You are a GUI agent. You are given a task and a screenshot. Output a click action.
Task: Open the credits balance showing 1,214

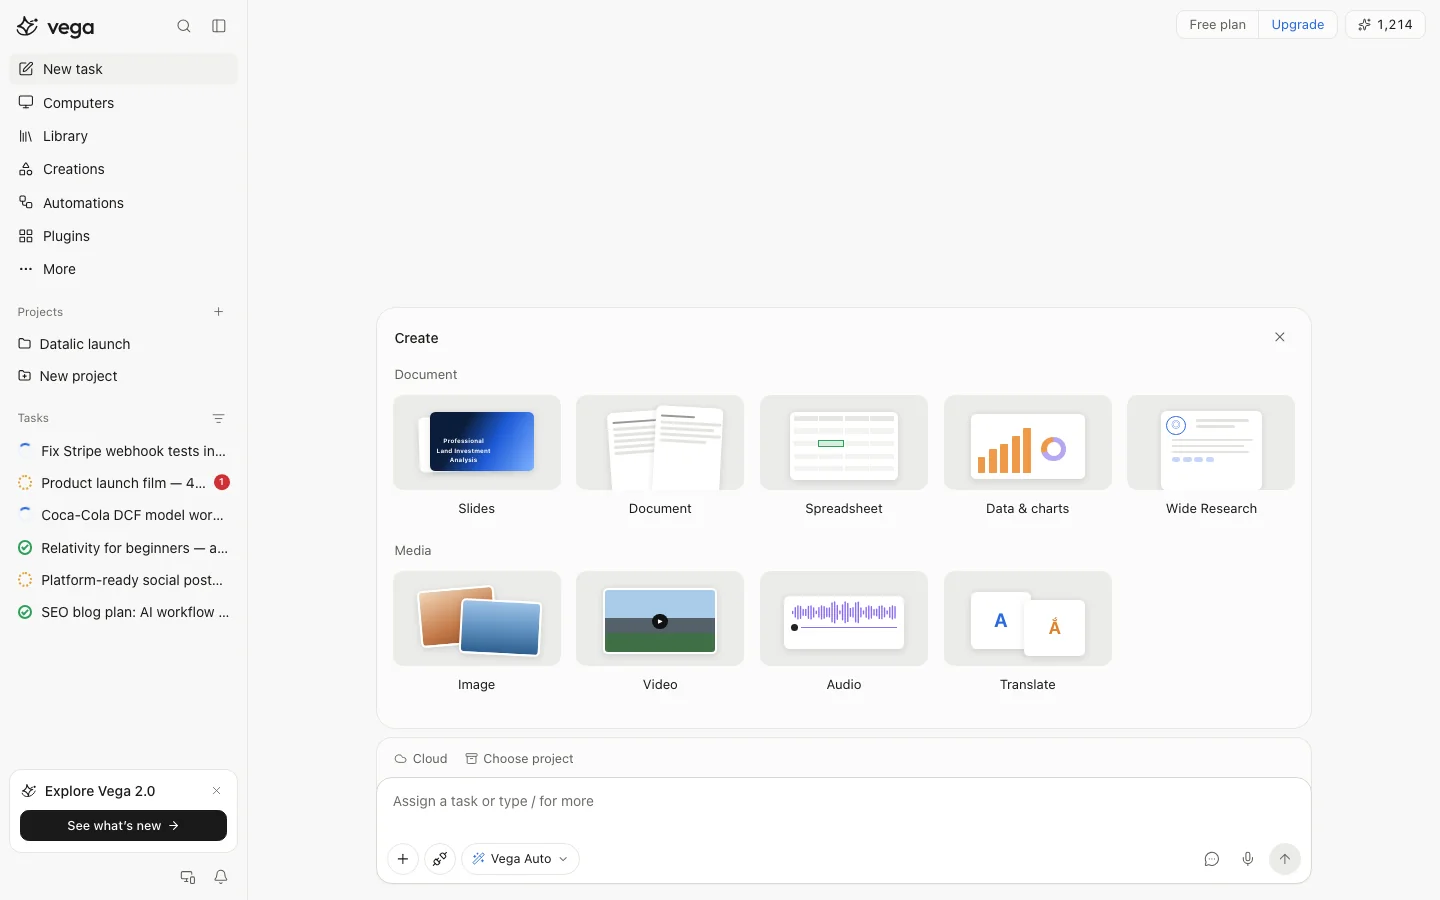(1385, 25)
